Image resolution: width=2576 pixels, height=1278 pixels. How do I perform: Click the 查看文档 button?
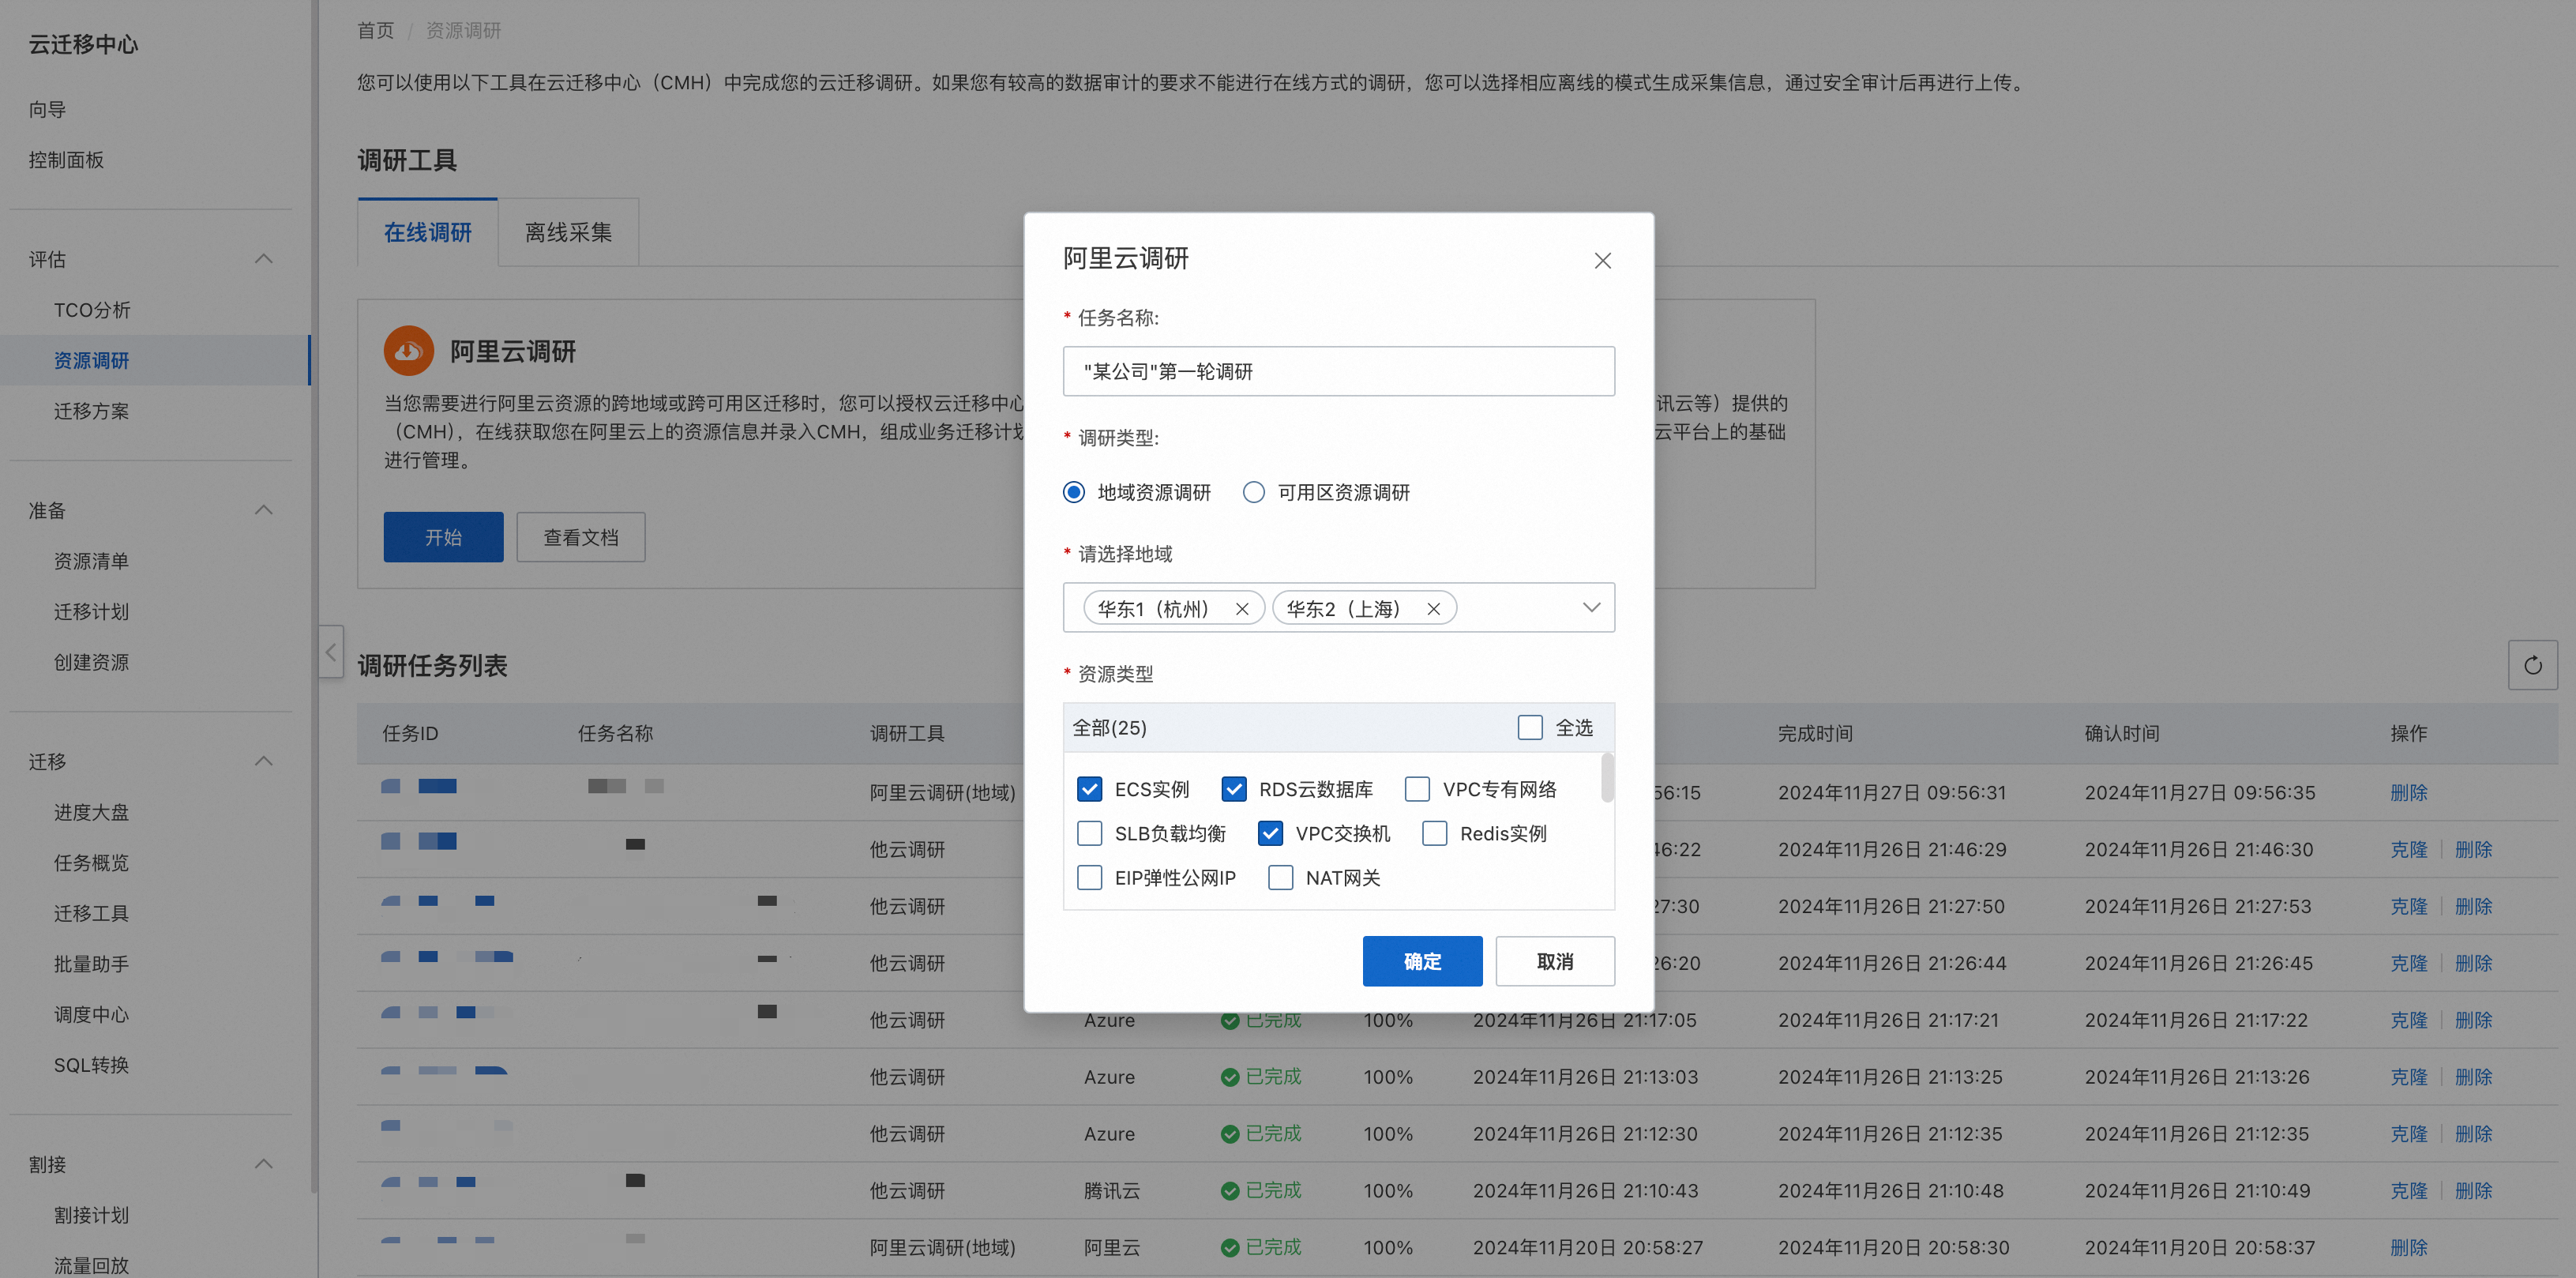581,537
